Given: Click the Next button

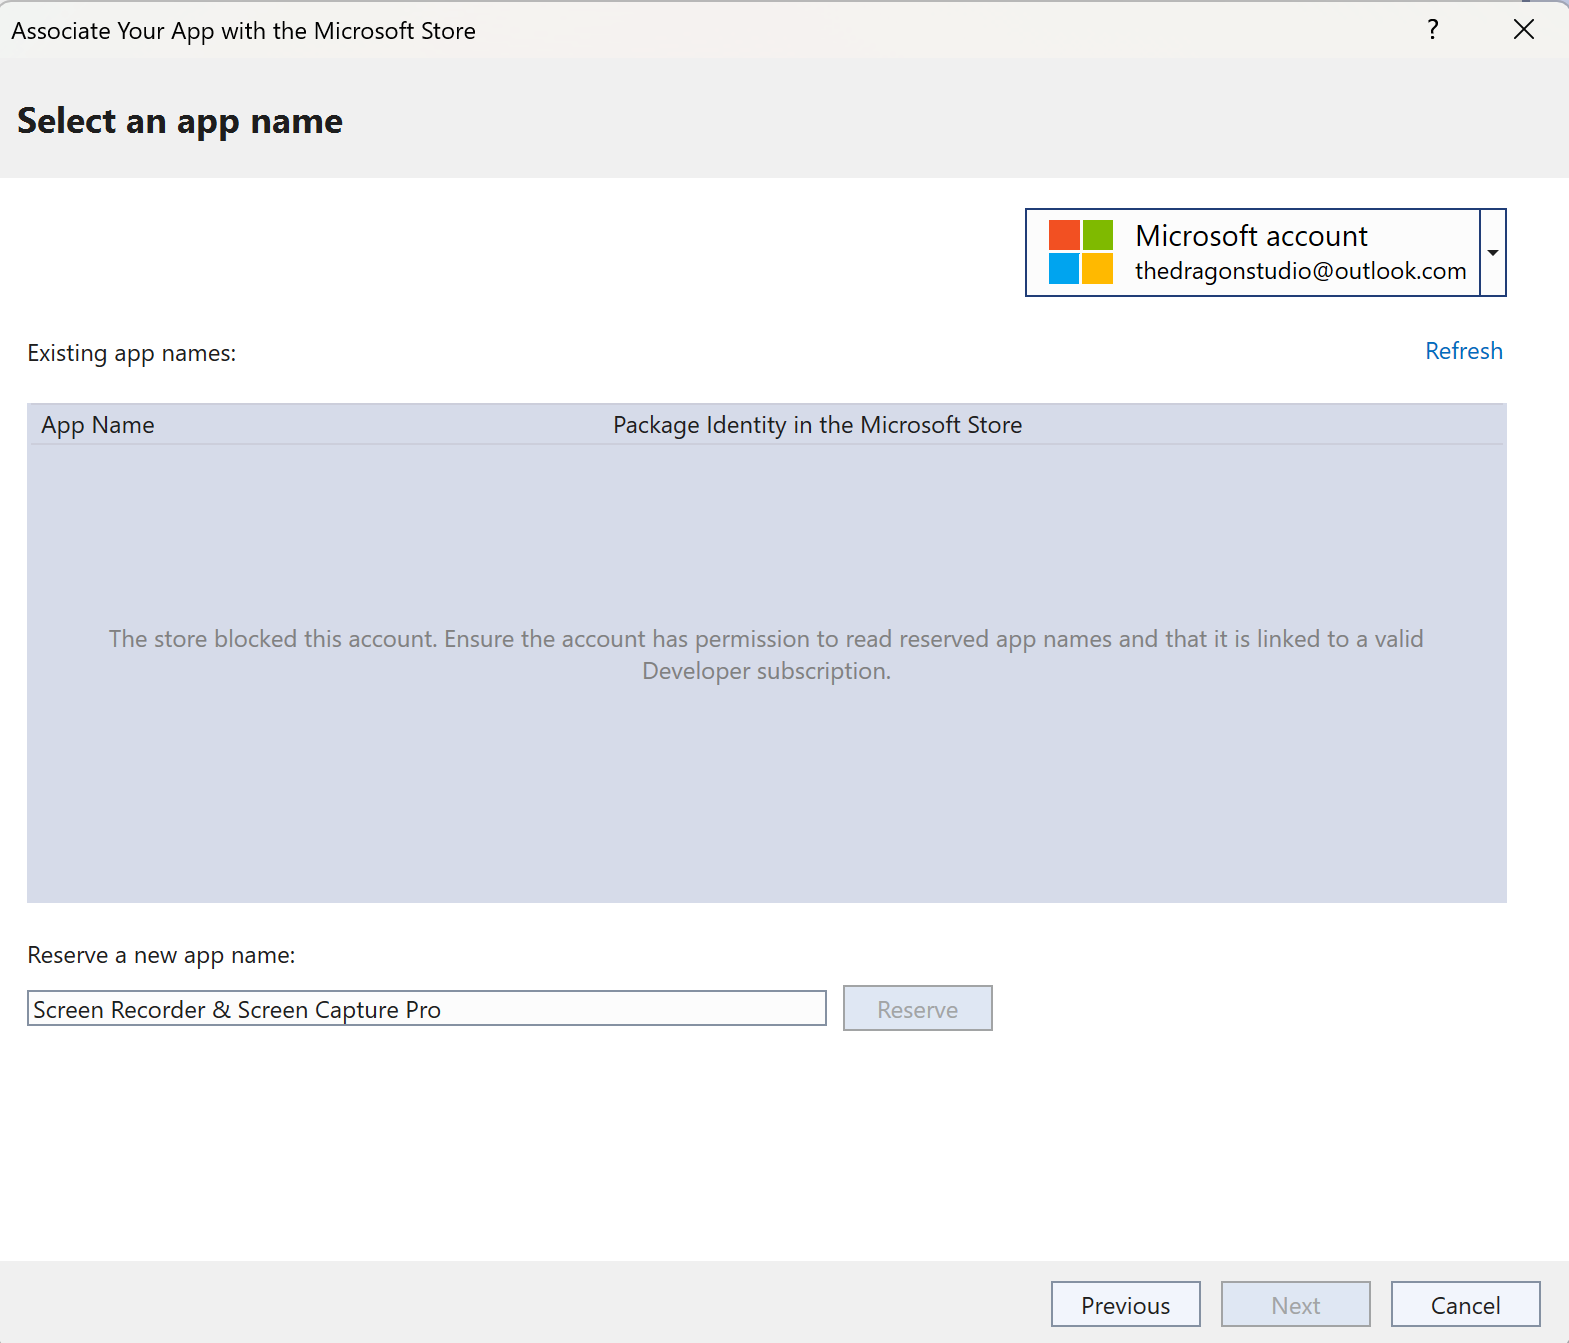Looking at the screenshot, I should click(x=1296, y=1304).
